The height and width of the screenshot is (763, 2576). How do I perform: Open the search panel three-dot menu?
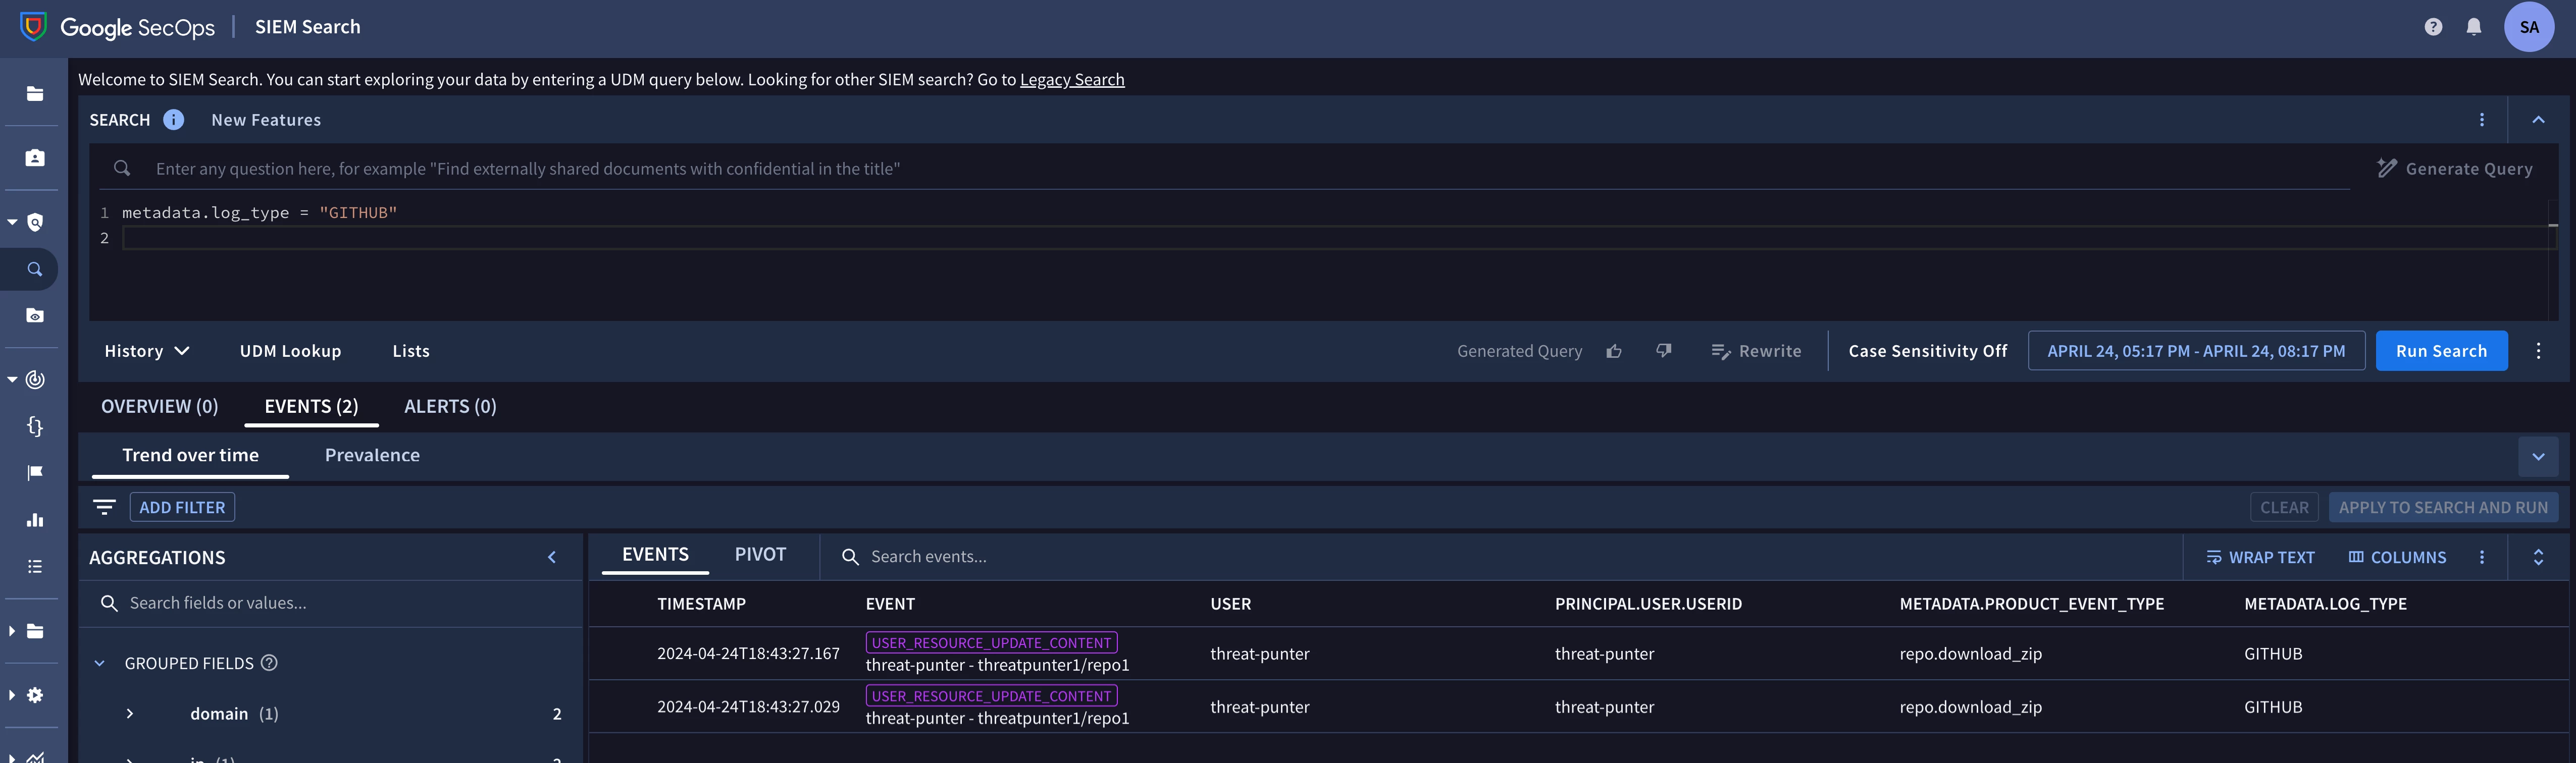point(2481,120)
